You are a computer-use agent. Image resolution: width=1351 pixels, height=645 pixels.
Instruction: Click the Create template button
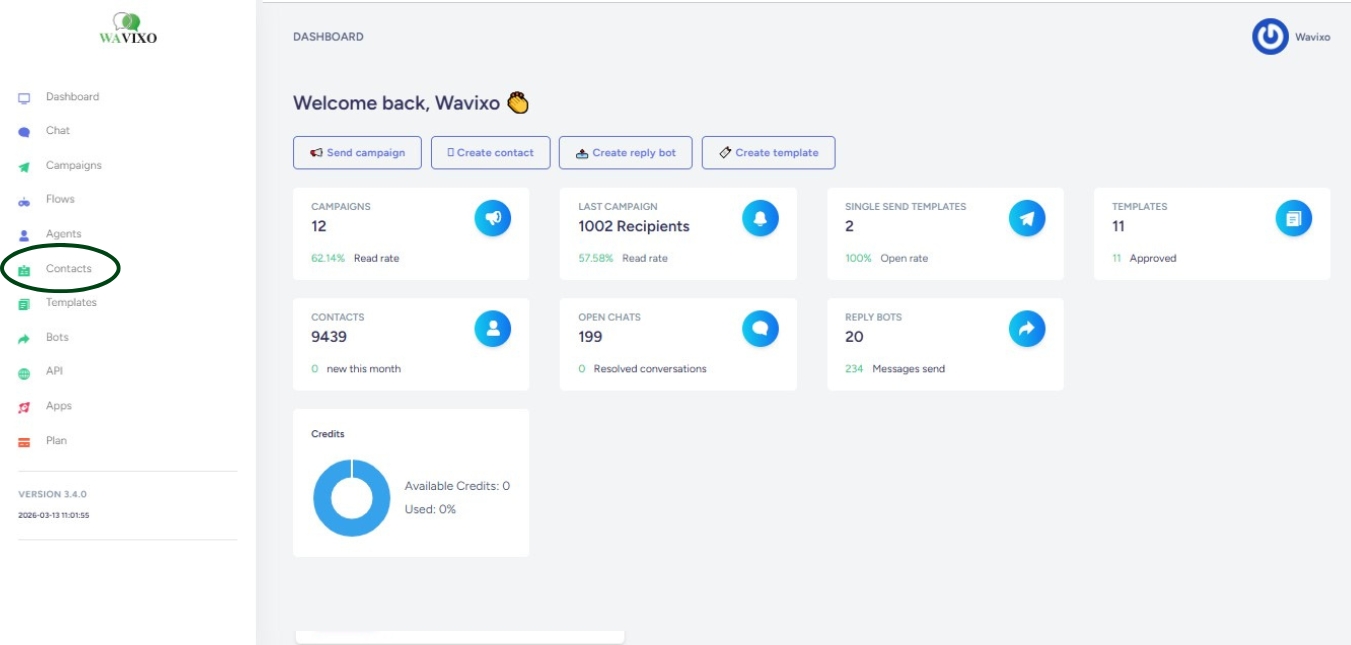tap(768, 153)
